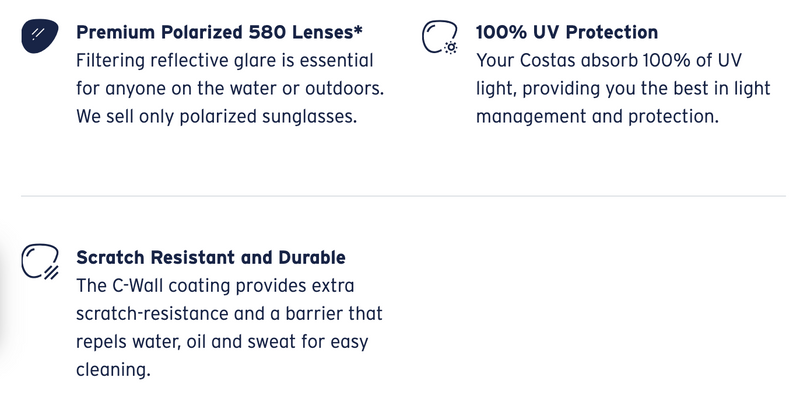
Task: Click the word 'cleaning.' in the last line
Action: point(113,370)
